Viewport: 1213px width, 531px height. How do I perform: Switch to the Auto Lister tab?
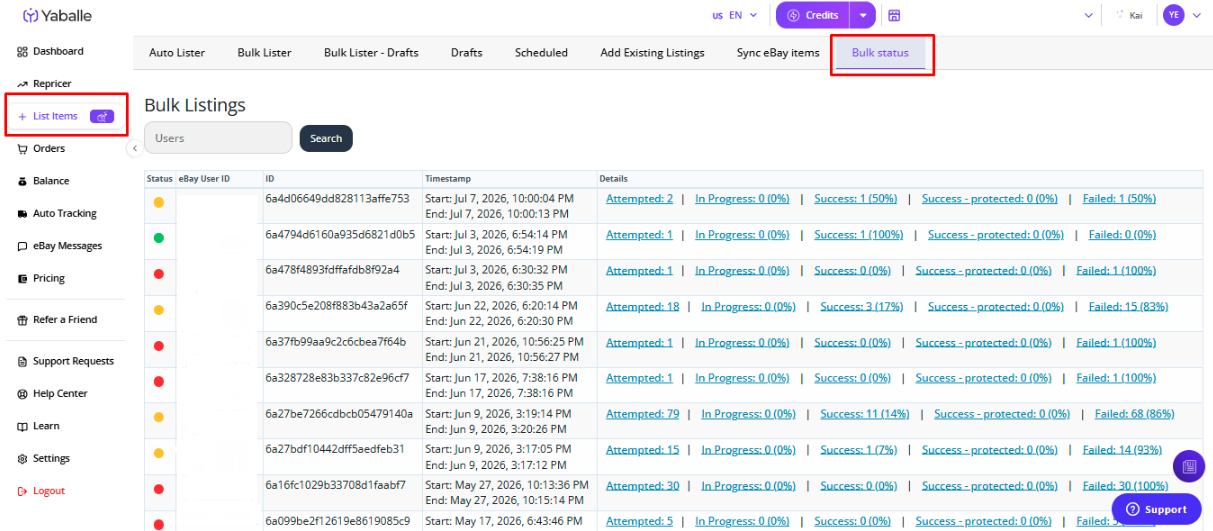click(x=175, y=53)
